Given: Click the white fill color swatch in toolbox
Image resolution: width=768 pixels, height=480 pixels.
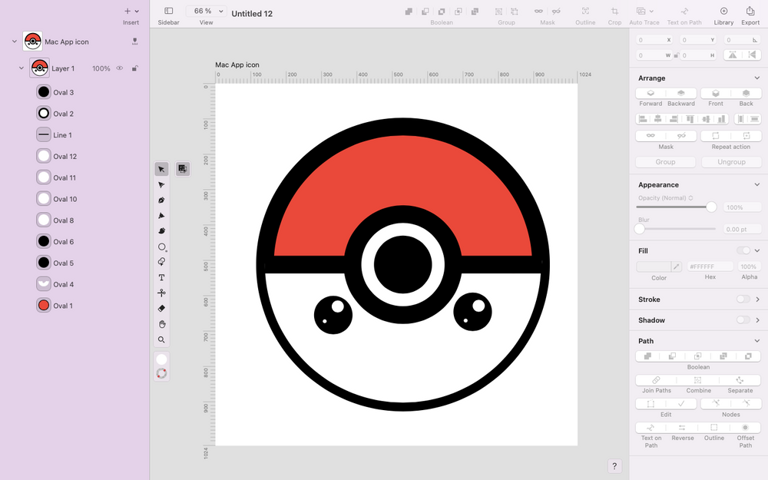Looking at the screenshot, I should [x=161, y=359].
